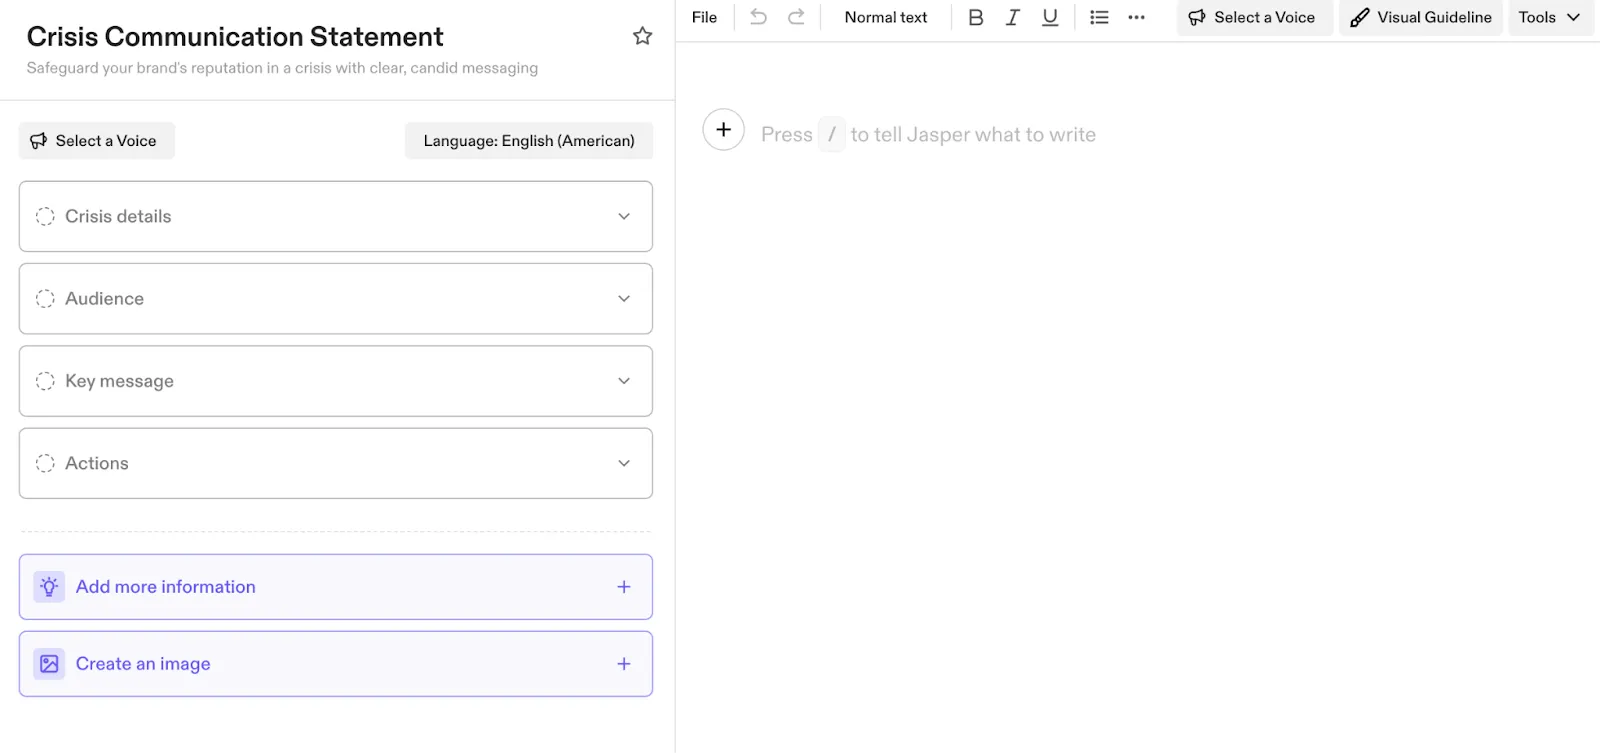Image resolution: width=1600 pixels, height=753 pixels.
Task: Click the editor prompt line to write
Action: (x=928, y=135)
